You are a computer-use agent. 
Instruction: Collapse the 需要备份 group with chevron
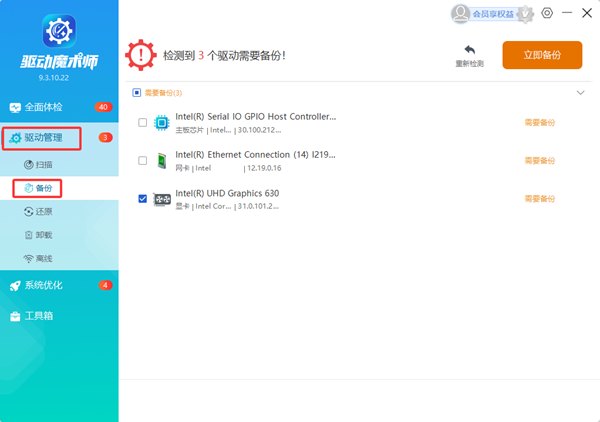point(580,93)
